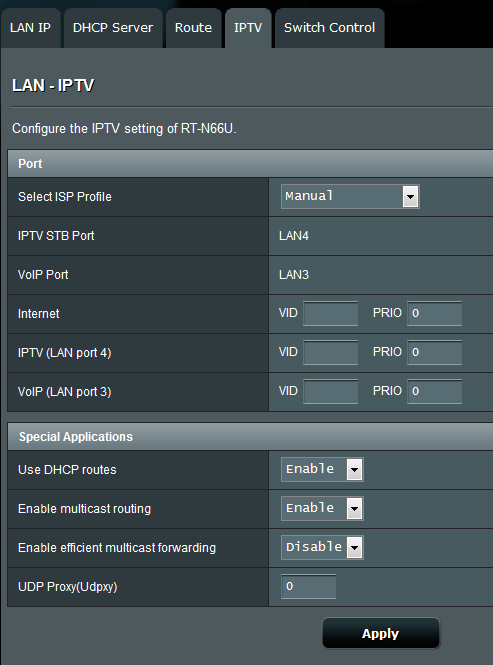Expand the efficient multicast forwarding dropdown
The width and height of the screenshot is (493, 665).
click(322, 548)
